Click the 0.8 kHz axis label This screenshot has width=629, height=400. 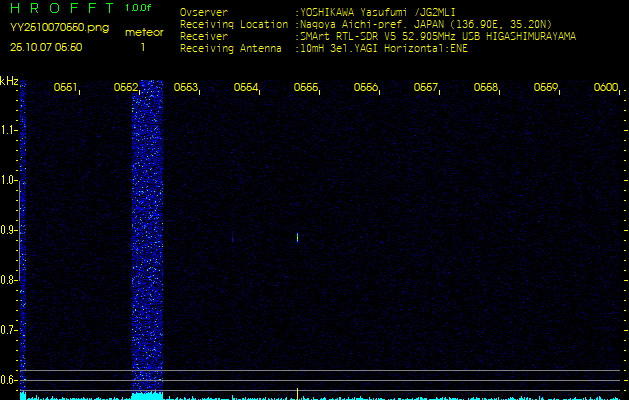pos(8,280)
